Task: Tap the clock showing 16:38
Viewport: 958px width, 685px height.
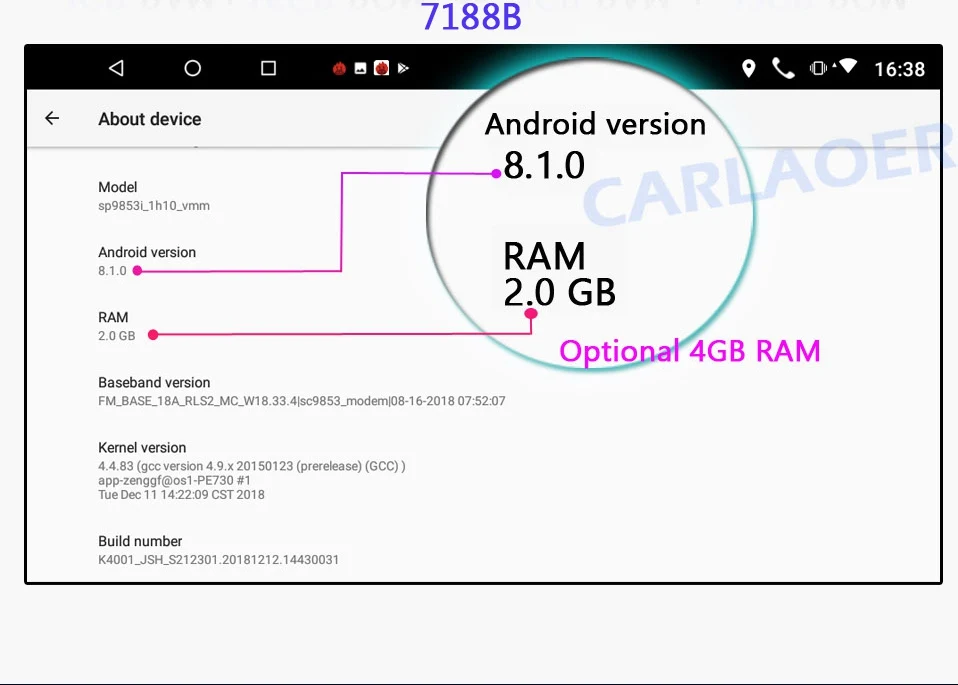Action: point(901,68)
